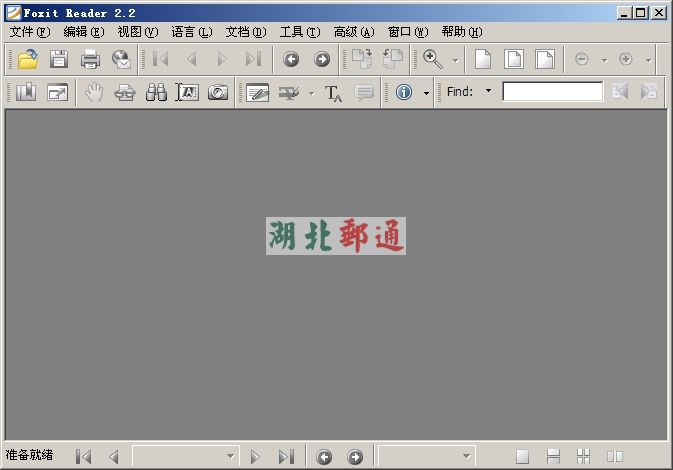Click last page button in status bar

tap(286, 456)
